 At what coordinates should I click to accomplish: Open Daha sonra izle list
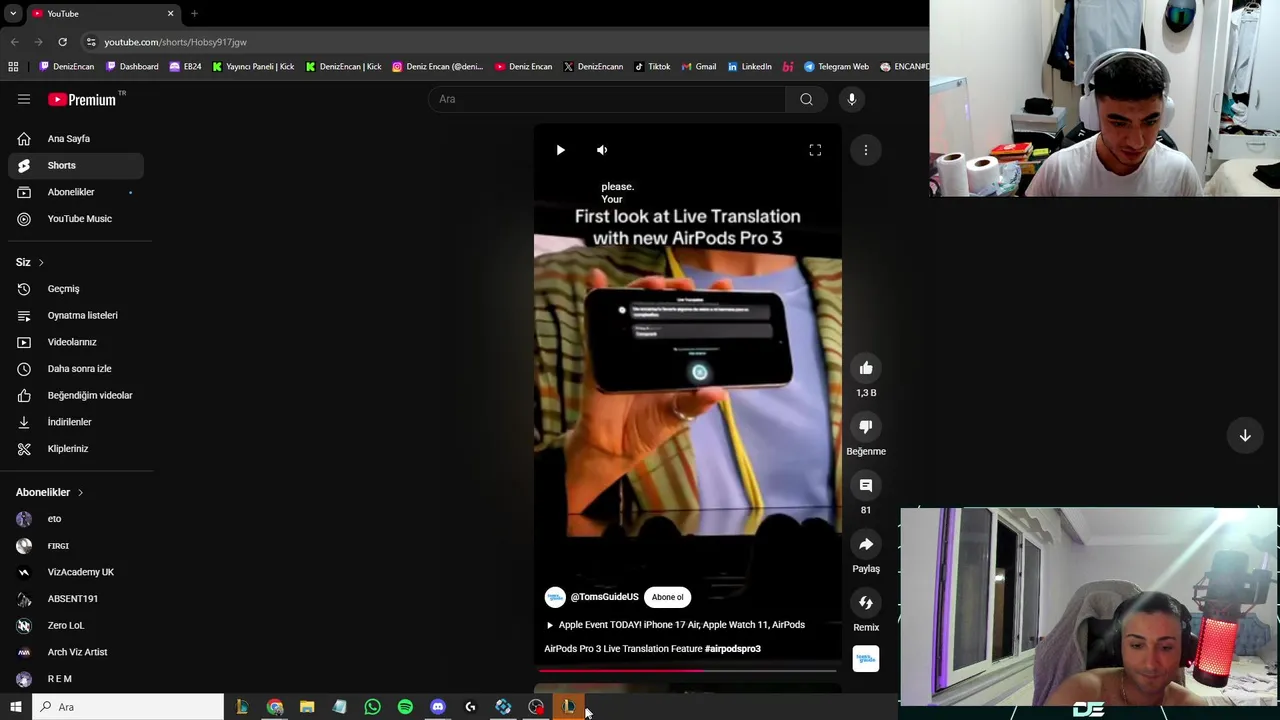(76, 369)
